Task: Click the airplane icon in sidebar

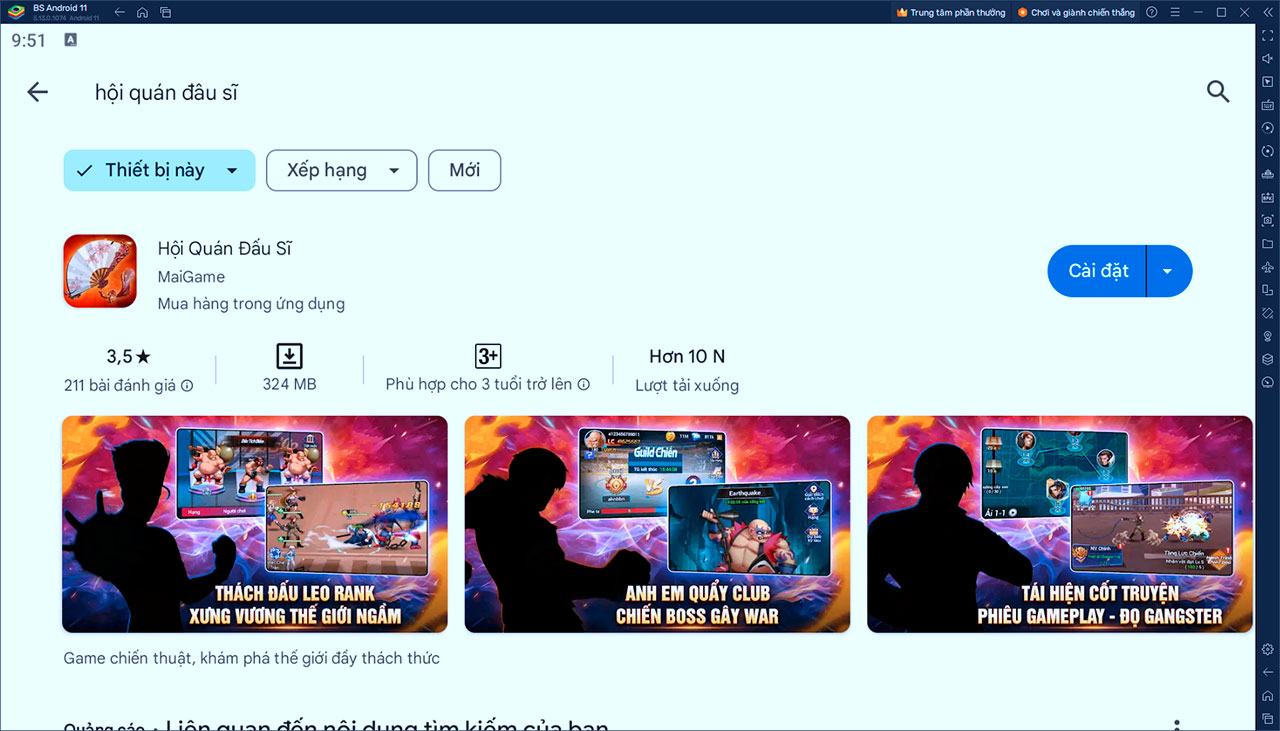Action: pos(1267,267)
